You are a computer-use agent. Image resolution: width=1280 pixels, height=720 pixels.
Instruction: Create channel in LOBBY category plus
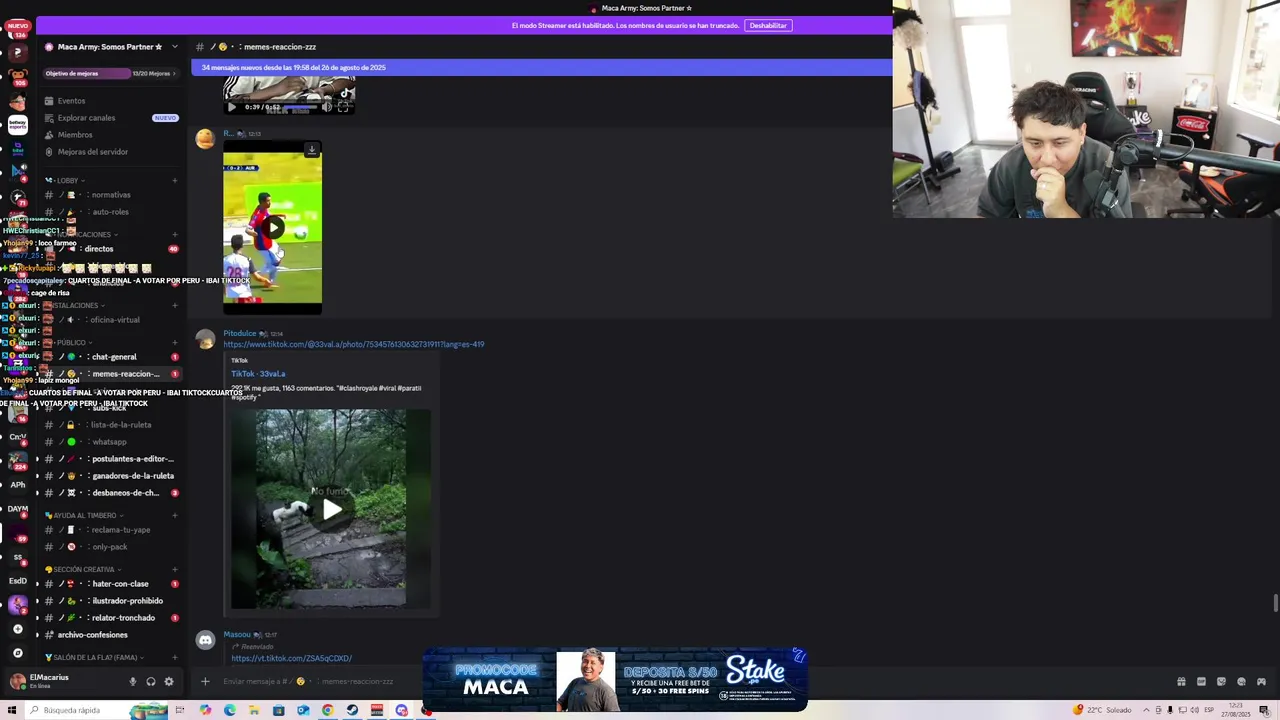pyautogui.click(x=174, y=181)
